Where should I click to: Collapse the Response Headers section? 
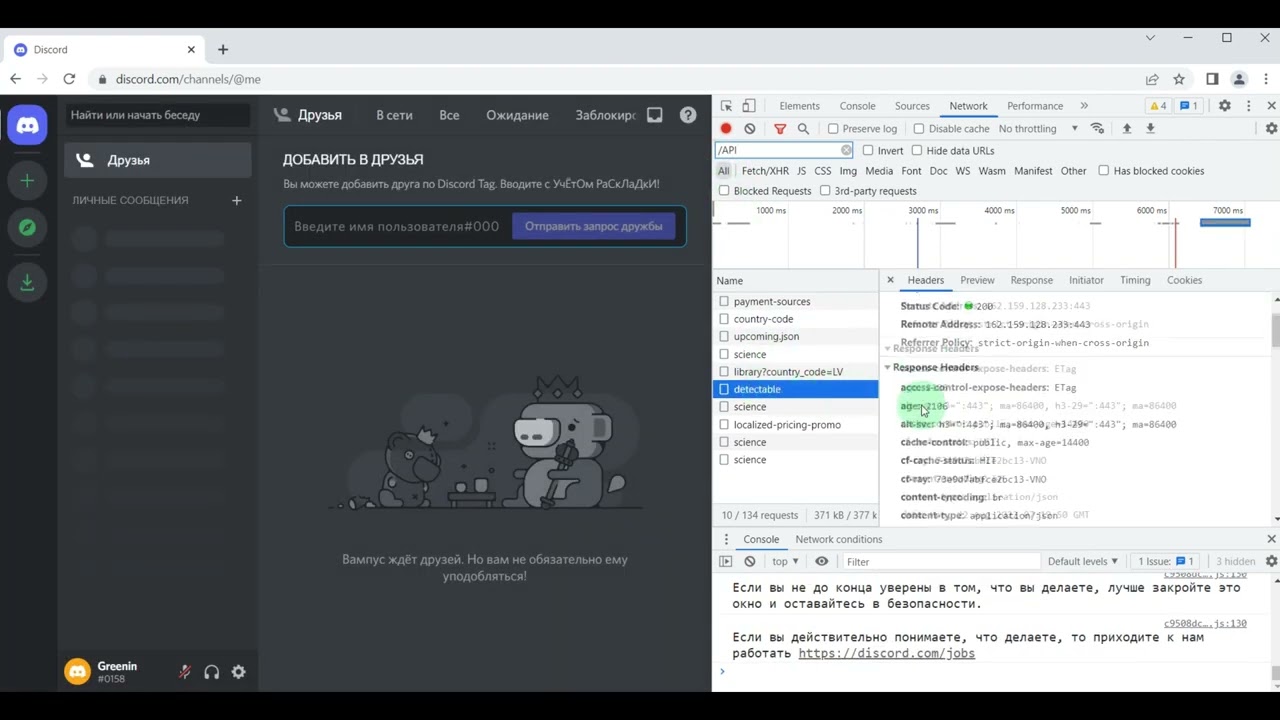[930, 368]
